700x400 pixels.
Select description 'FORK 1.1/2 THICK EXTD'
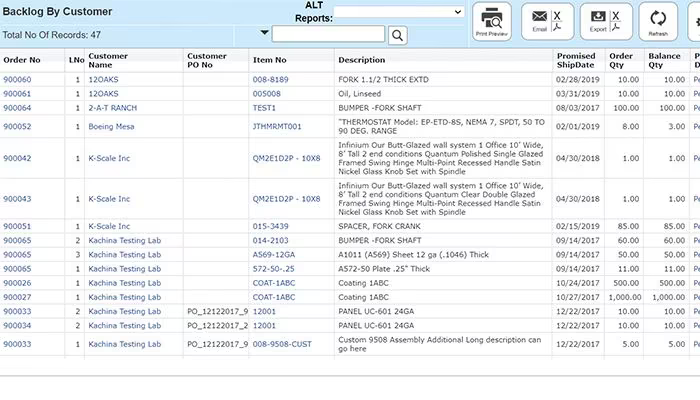[x=383, y=79]
